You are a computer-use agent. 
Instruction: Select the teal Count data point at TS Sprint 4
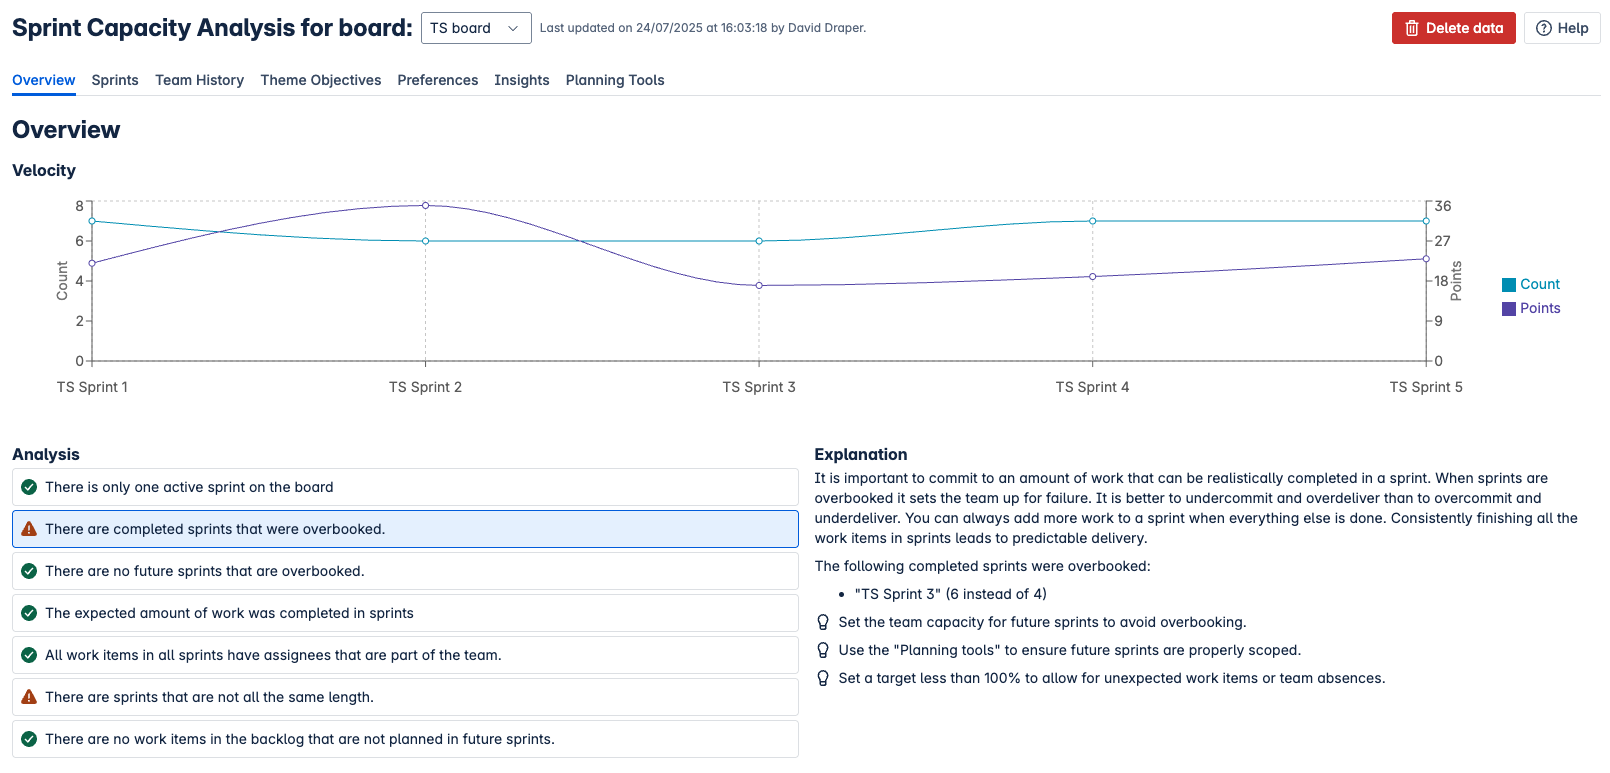tap(1093, 221)
